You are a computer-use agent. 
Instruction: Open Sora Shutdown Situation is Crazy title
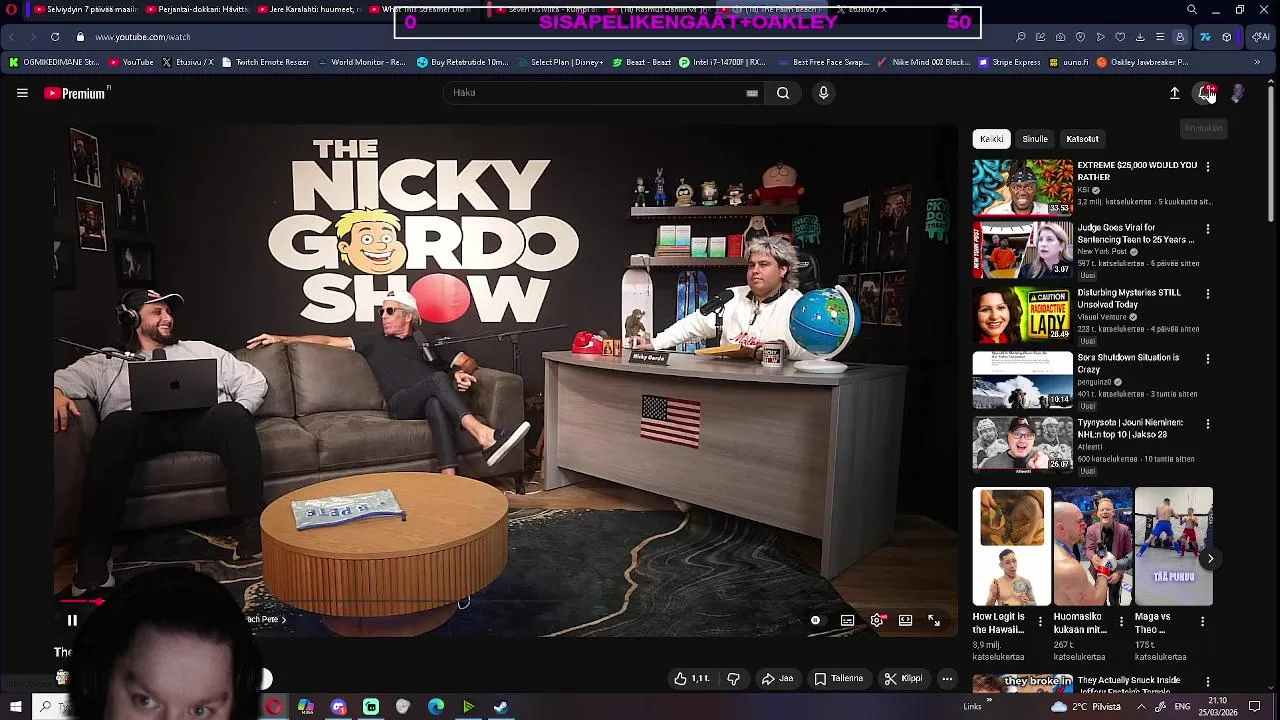[1128, 363]
